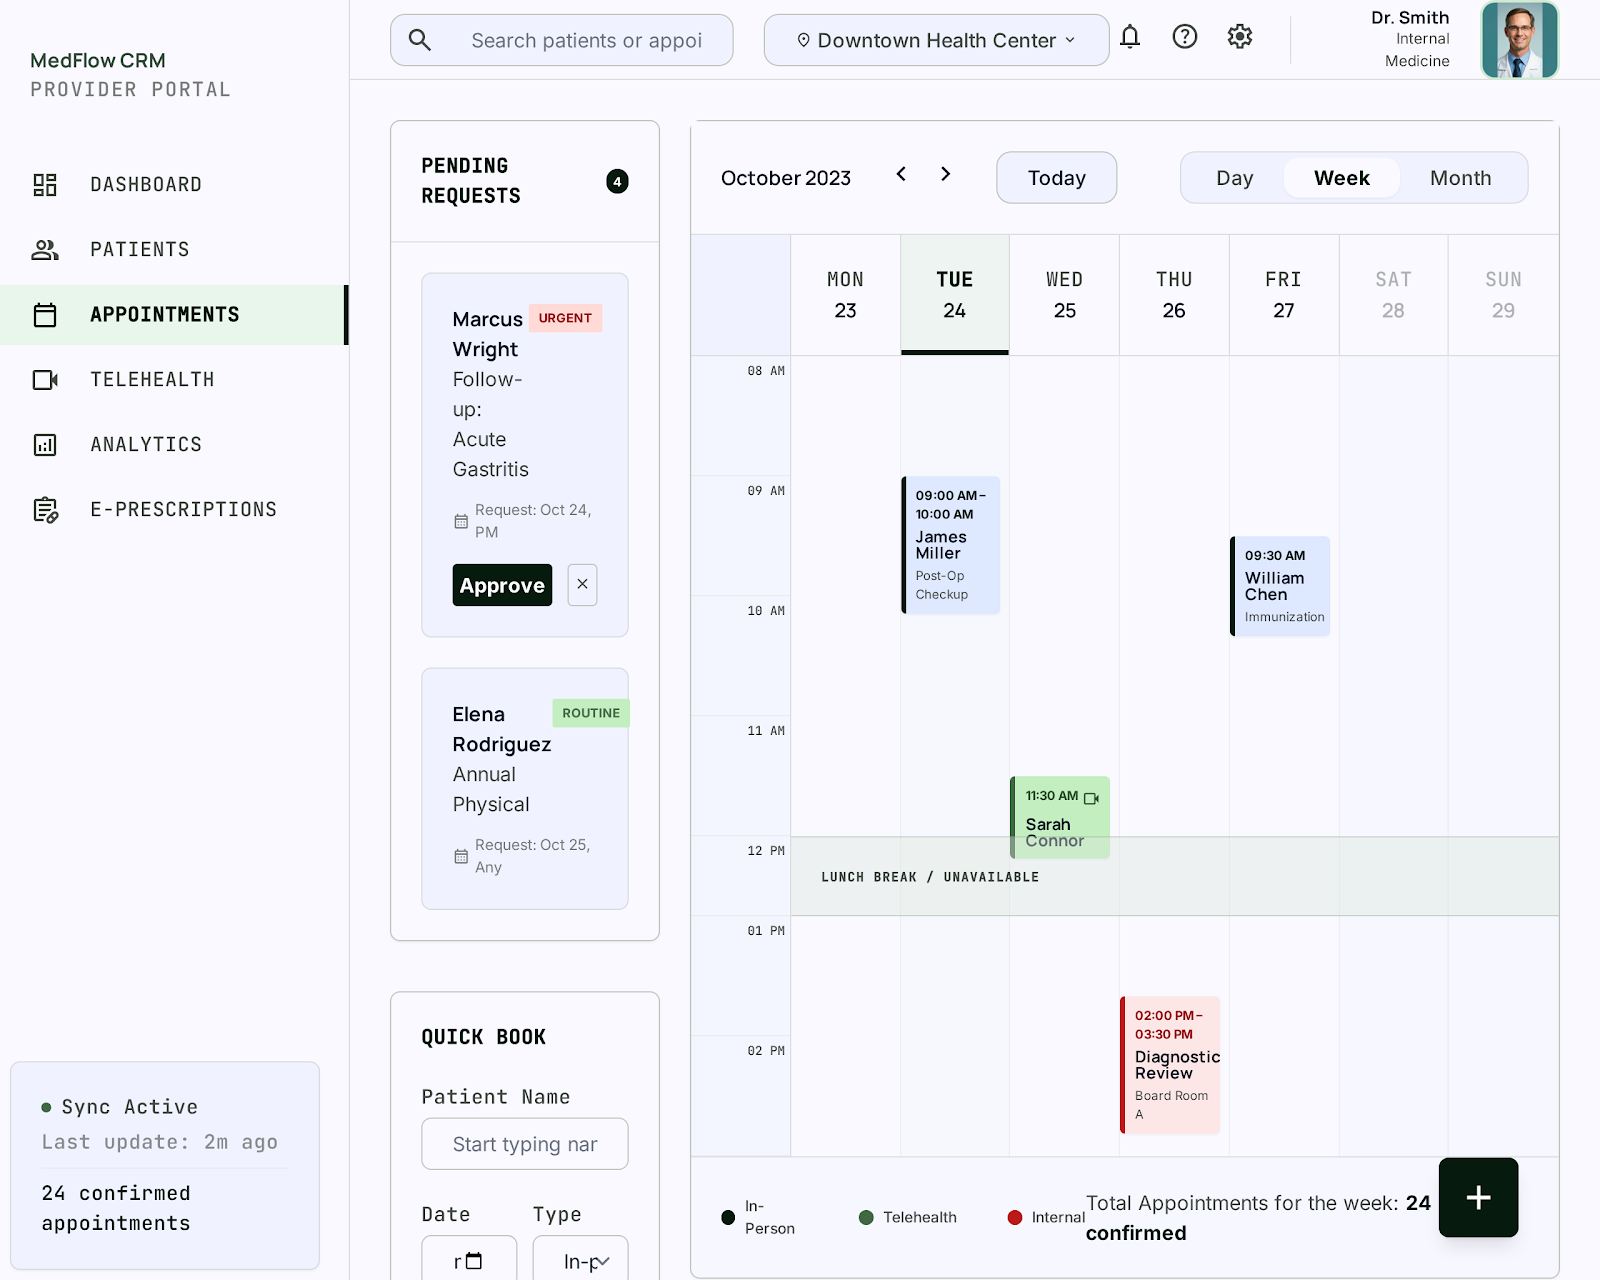Open the appointment Type dropdown

pos(581,1259)
